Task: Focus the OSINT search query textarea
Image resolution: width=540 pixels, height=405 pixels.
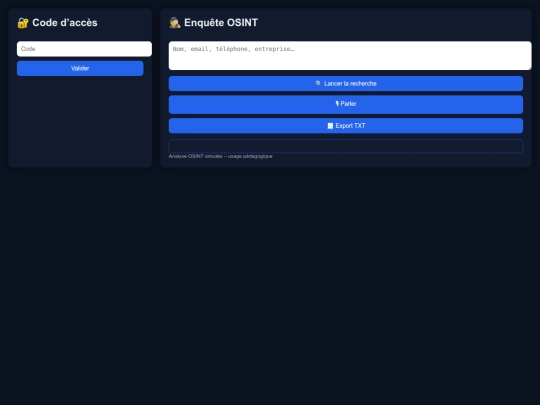Action: tap(350, 55)
